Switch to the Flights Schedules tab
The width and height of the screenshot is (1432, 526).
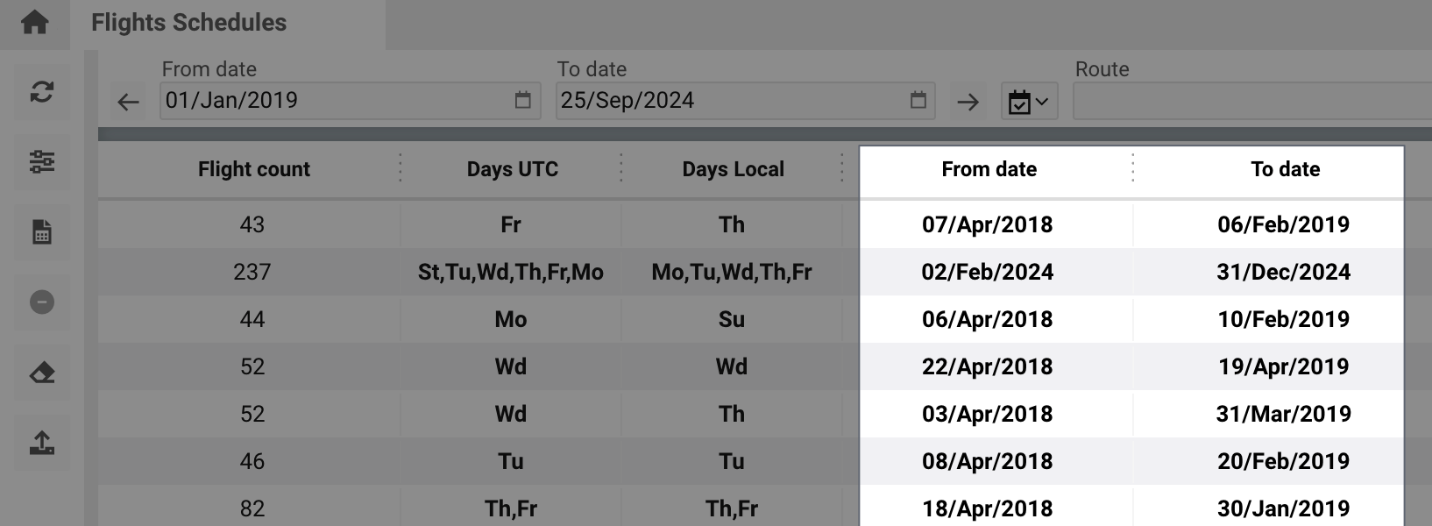pos(189,23)
